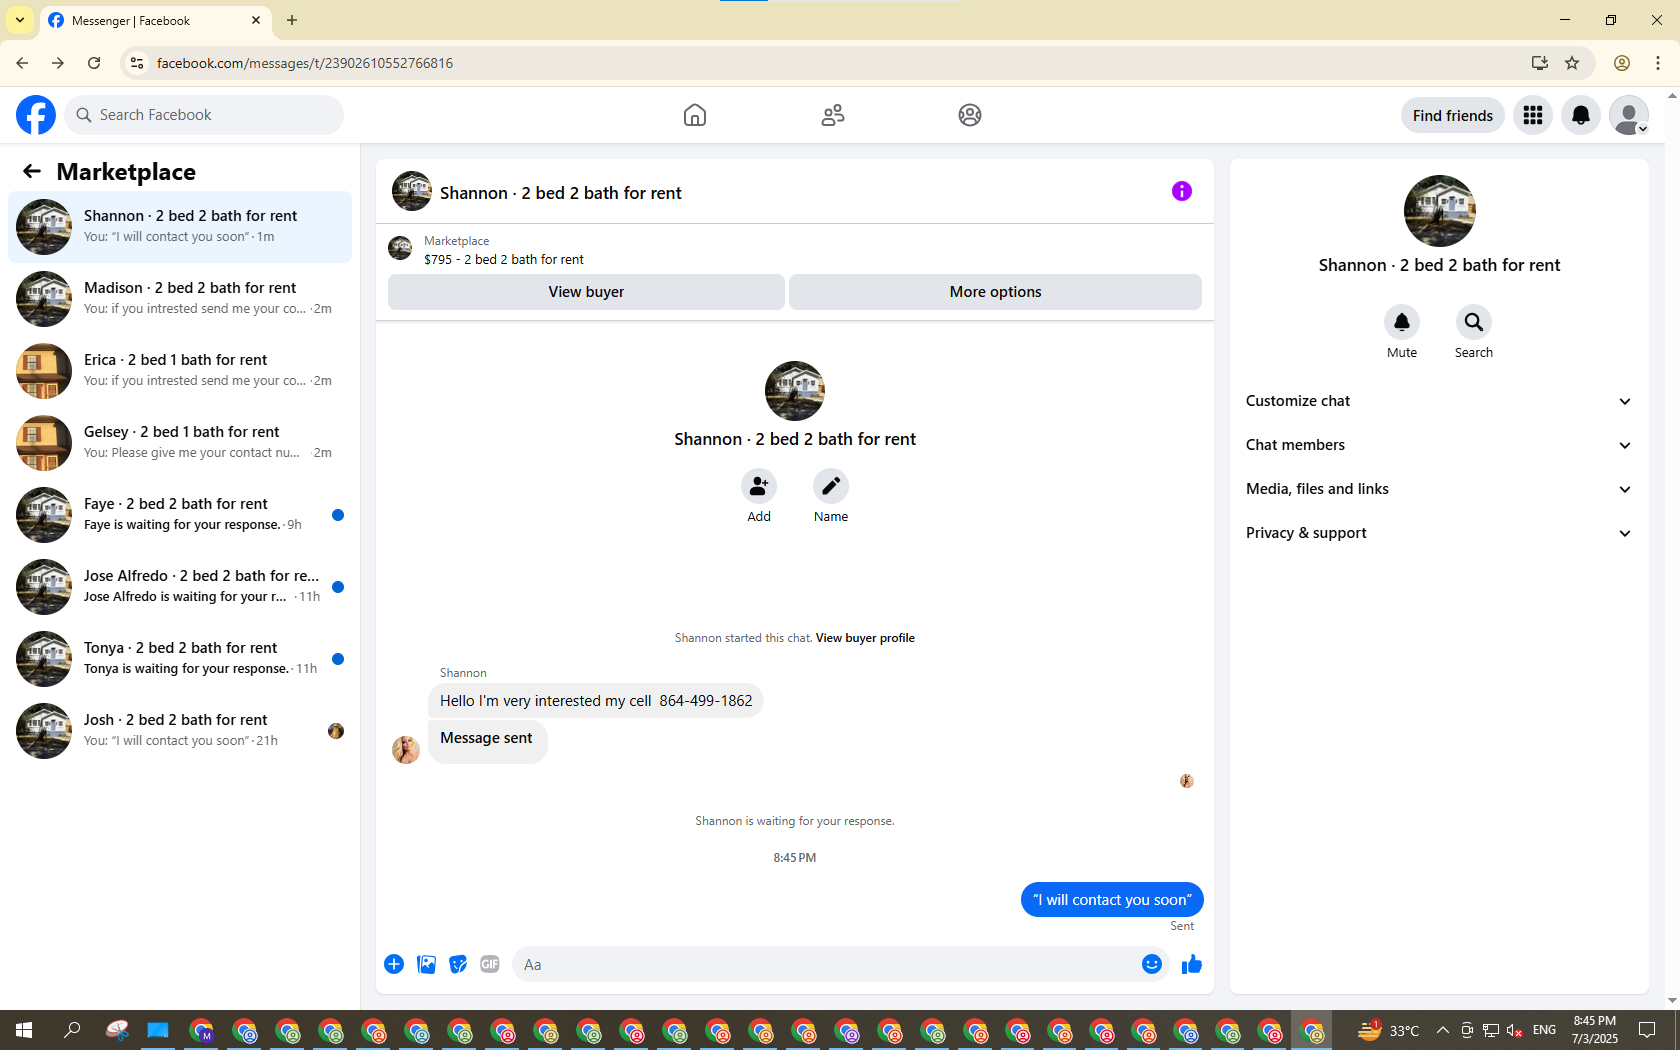Viewport: 1680px width, 1050px height.
Task: Open the notifications bell icon
Action: (x=1581, y=115)
